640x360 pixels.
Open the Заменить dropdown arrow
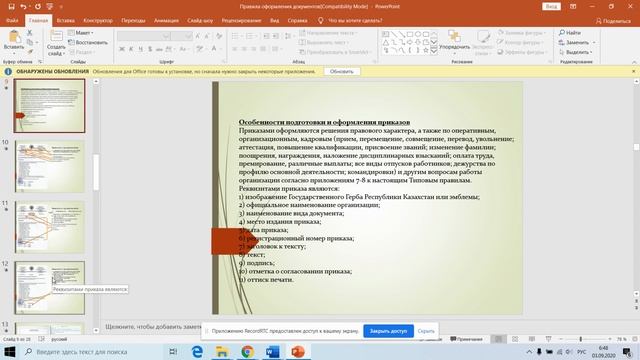click(x=594, y=42)
